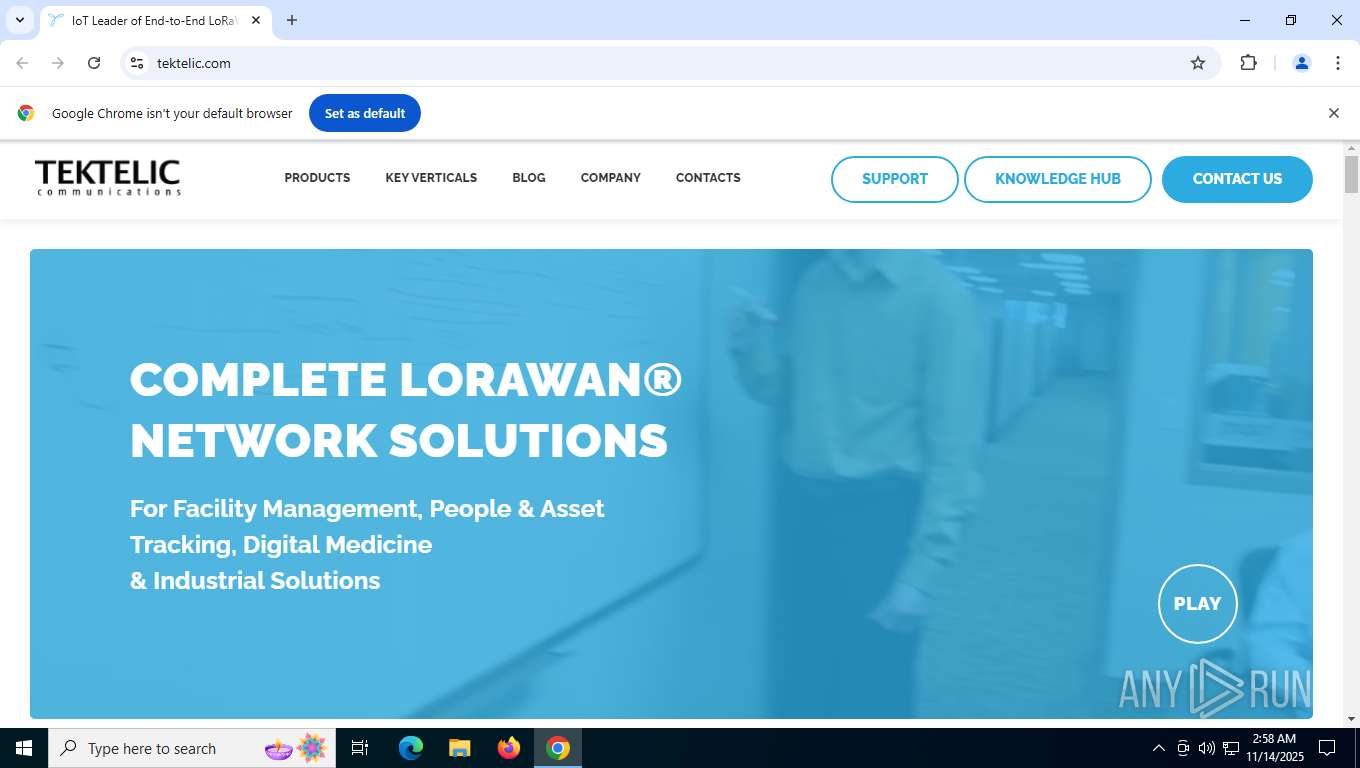Open the KEY VERTICALS menu
Image resolution: width=1360 pixels, height=768 pixels.
tap(431, 178)
